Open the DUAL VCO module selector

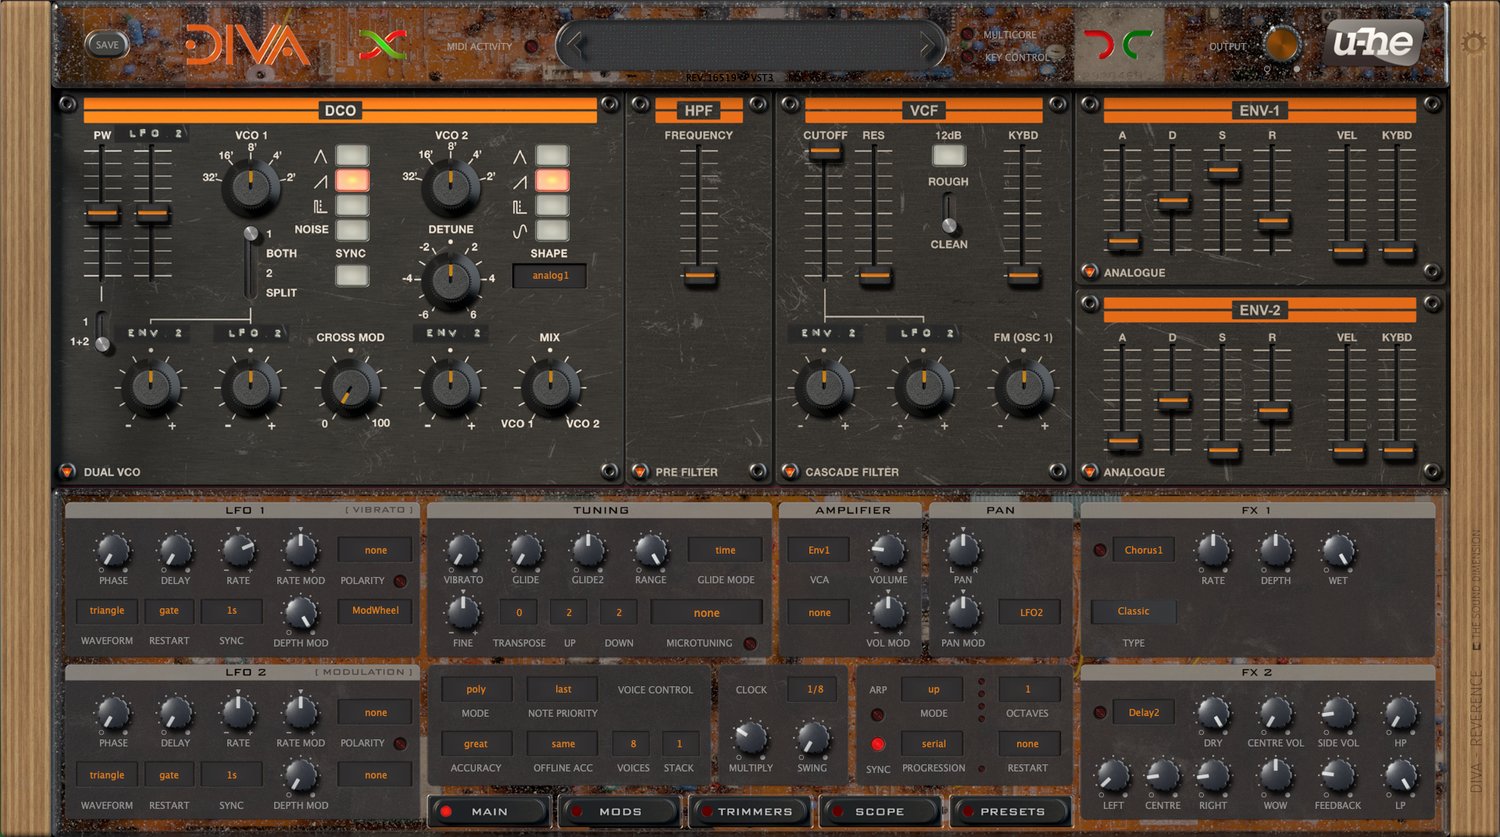[x=67, y=471]
